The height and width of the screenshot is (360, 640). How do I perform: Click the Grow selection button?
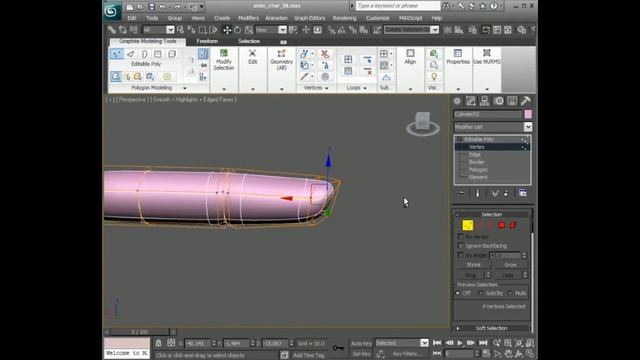point(510,265)
